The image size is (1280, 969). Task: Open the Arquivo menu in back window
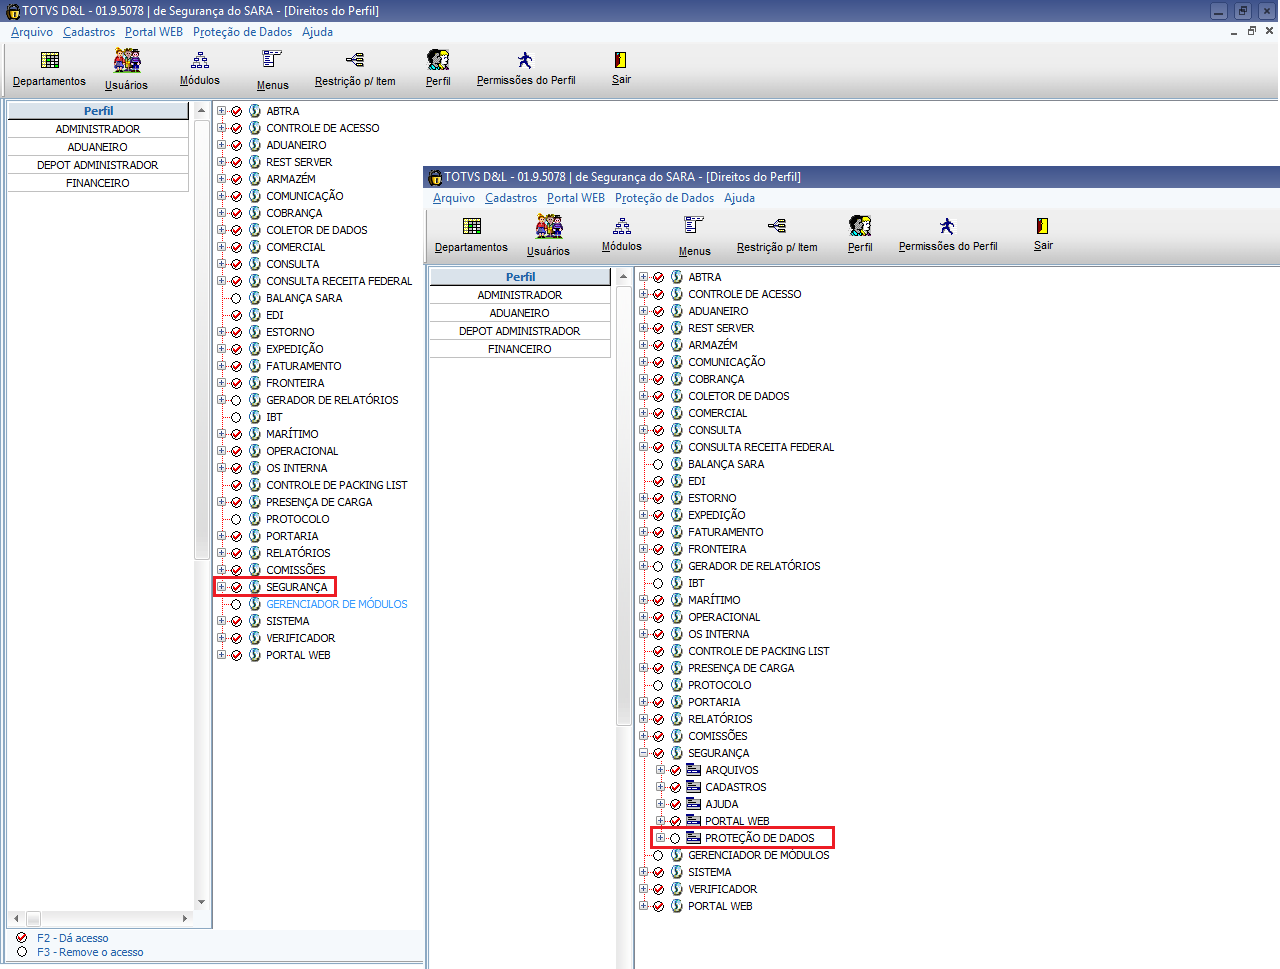tap(32, 32)
